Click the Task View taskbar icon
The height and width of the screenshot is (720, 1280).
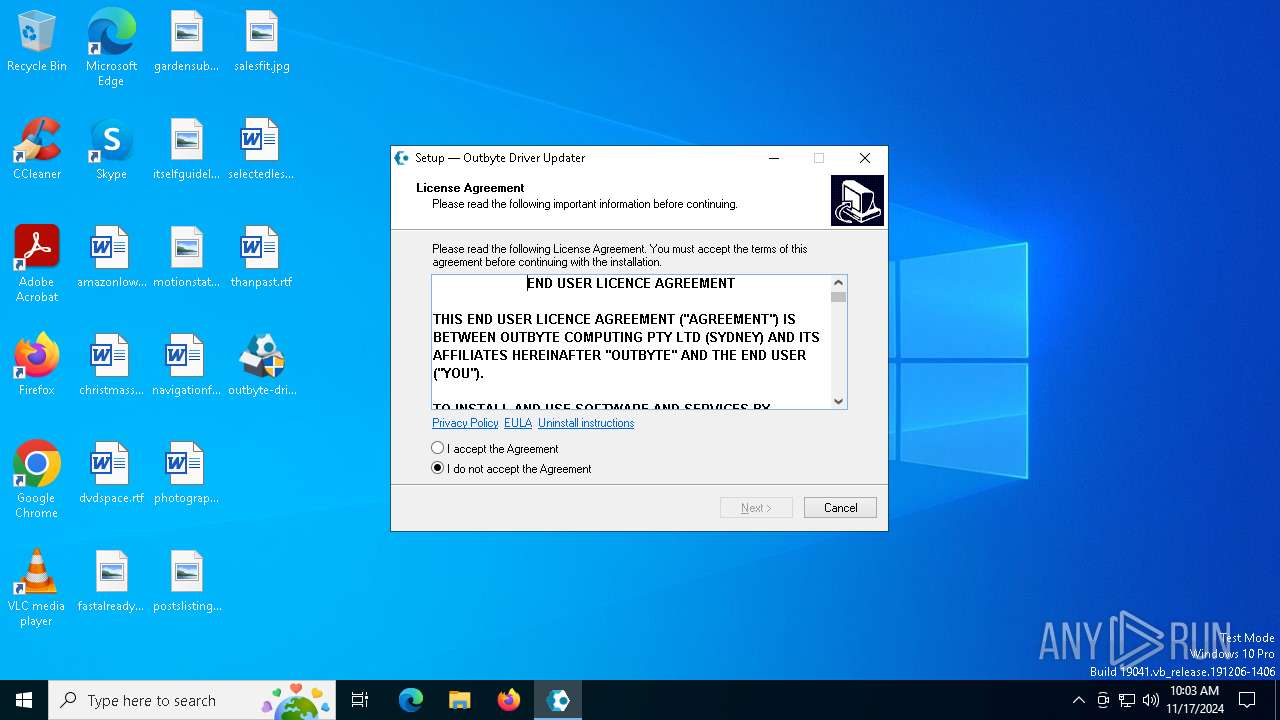click(360, 700)
